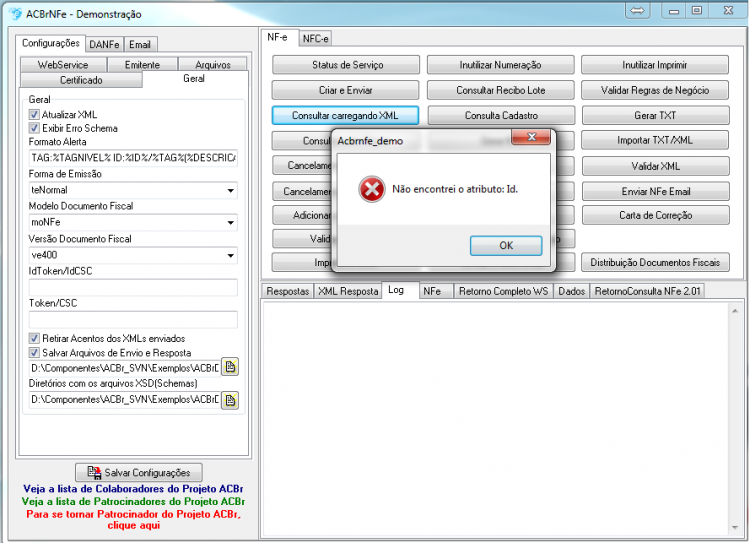Click the XSD Schemas directory path field

pos(124,399)
